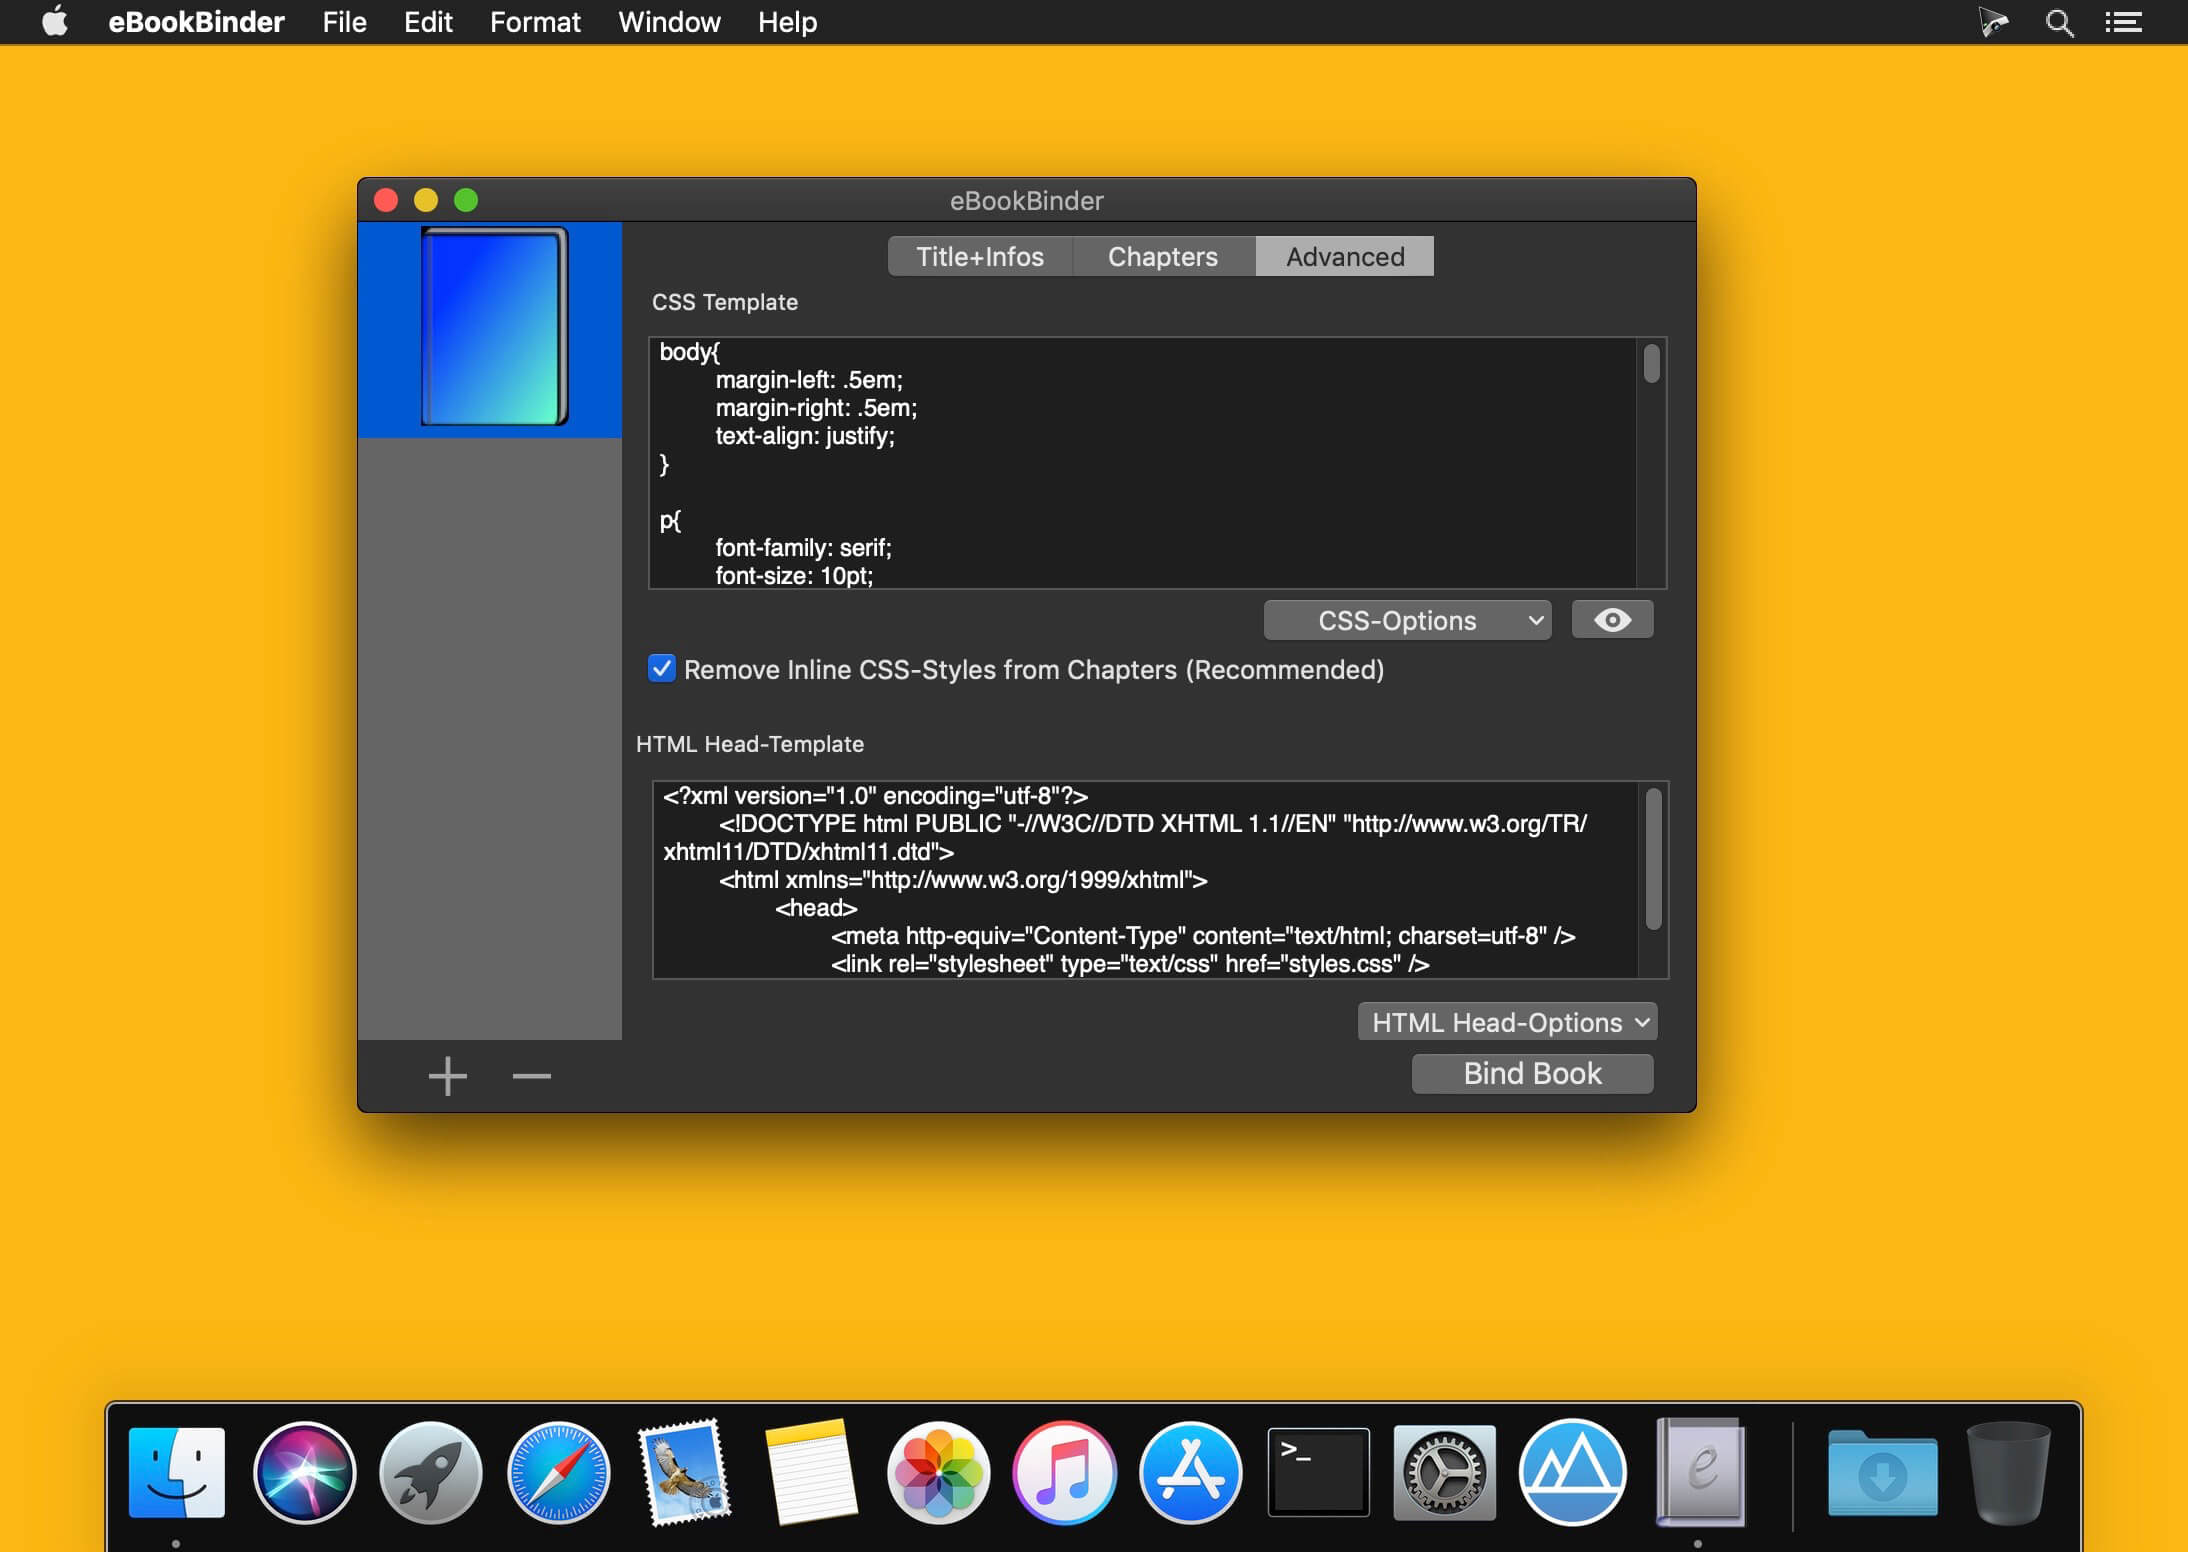Open the eBookBinder app in the Dock

click(1700, 1472)
